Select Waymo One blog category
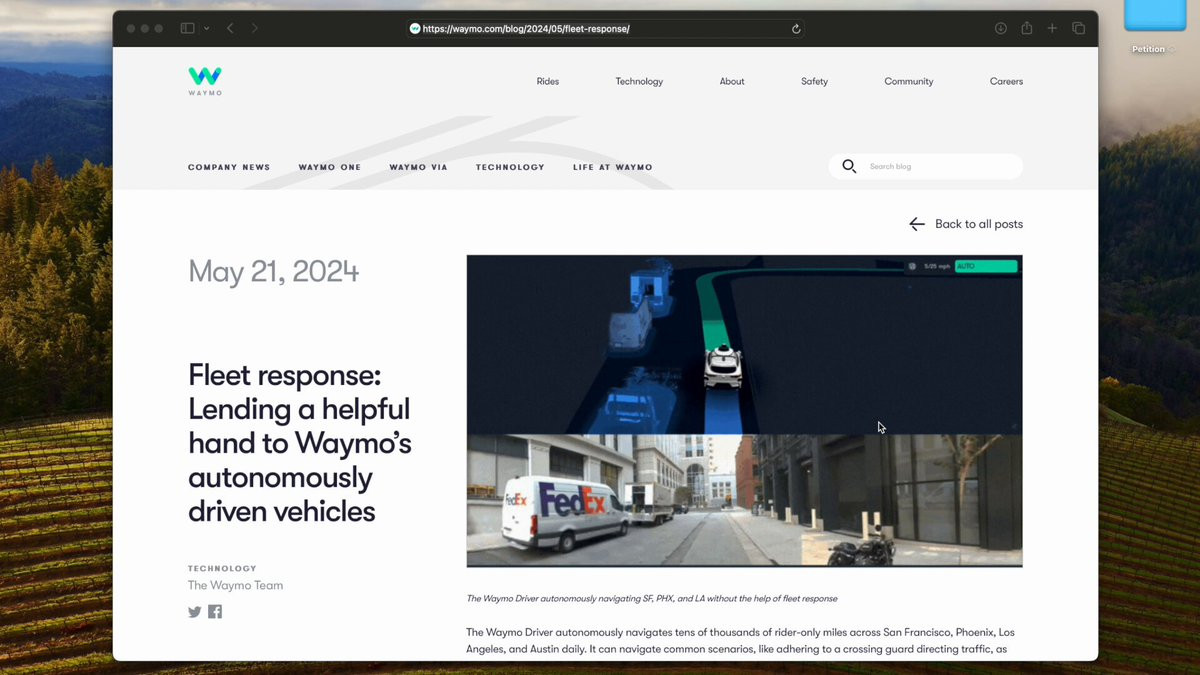1200x675 pixels. click(x=330, y=167)
